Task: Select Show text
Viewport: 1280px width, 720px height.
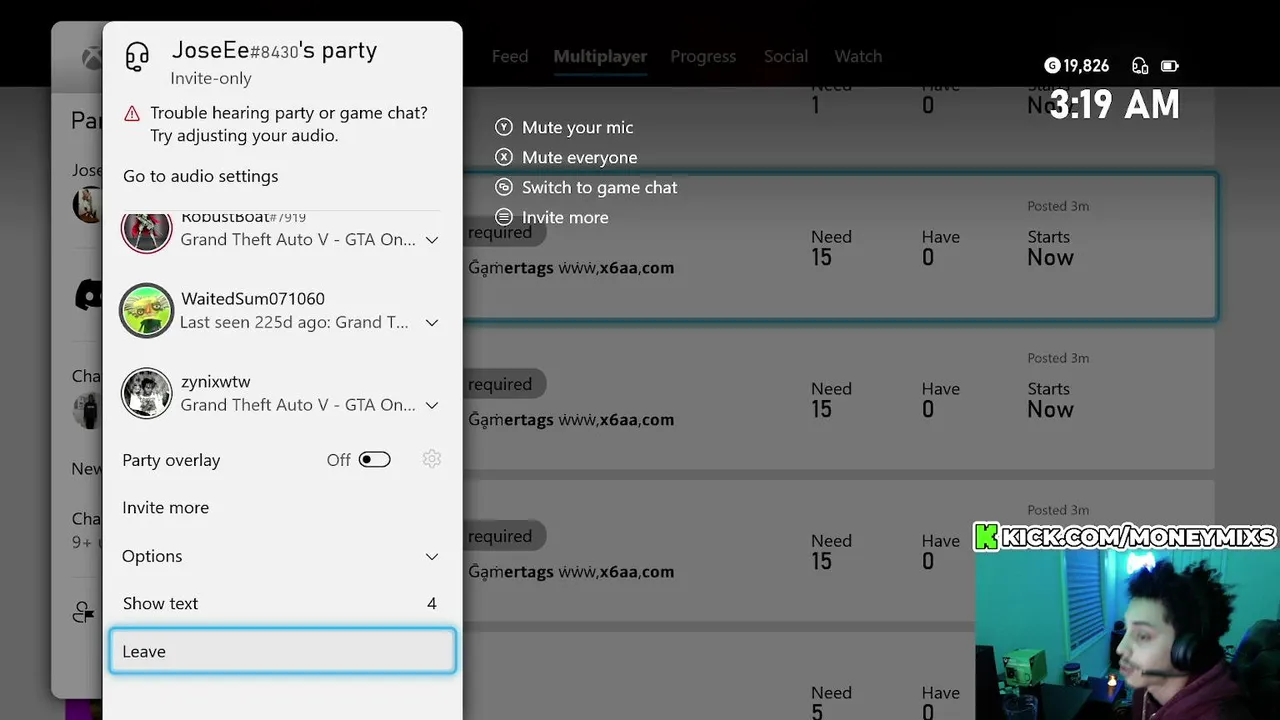Action: (282, 603)
